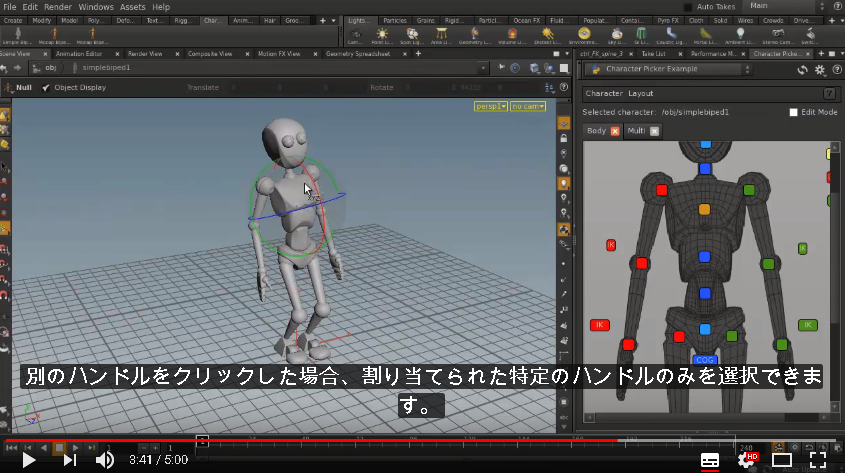Mute the video volume speaker icon
845x473 pixels.
pyautogui.click(x=105, y=460)
